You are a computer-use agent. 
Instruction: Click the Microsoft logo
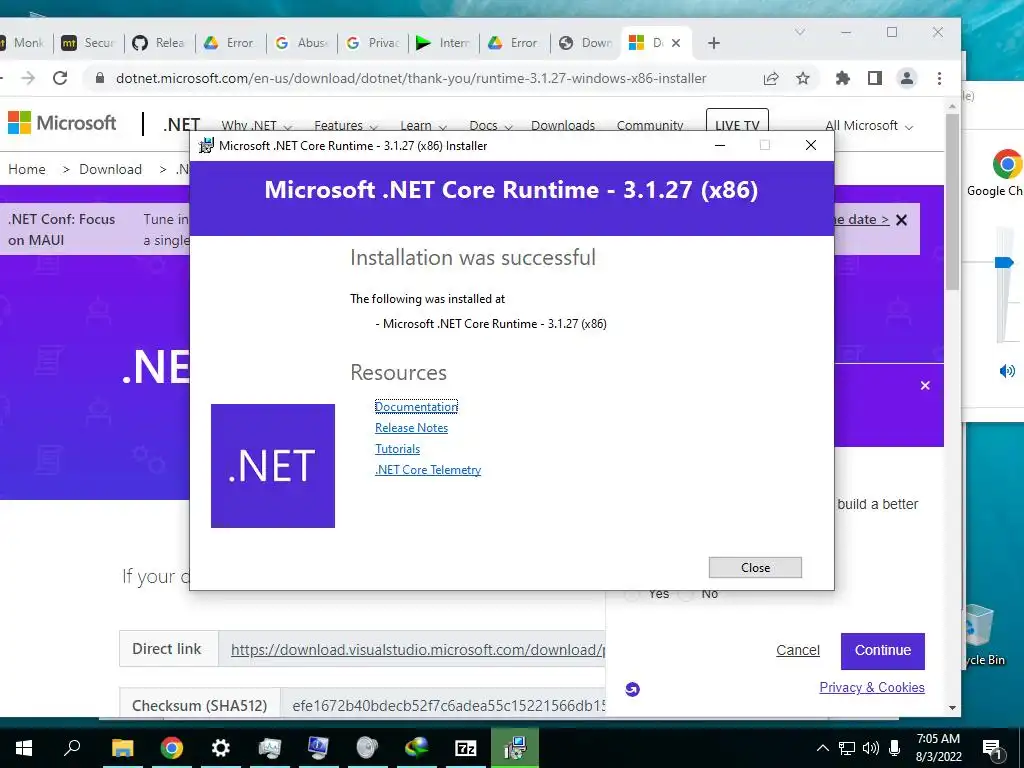coord(62,123)
